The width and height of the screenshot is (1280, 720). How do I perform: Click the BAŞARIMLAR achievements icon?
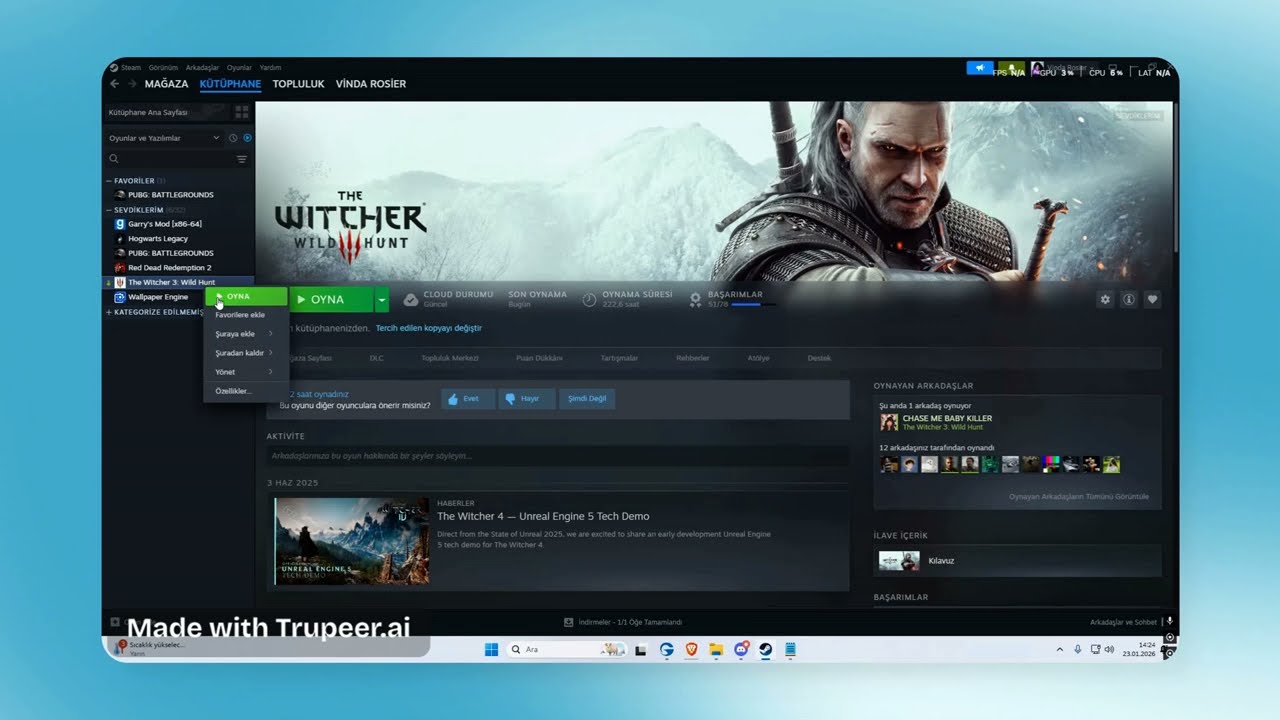695,299
